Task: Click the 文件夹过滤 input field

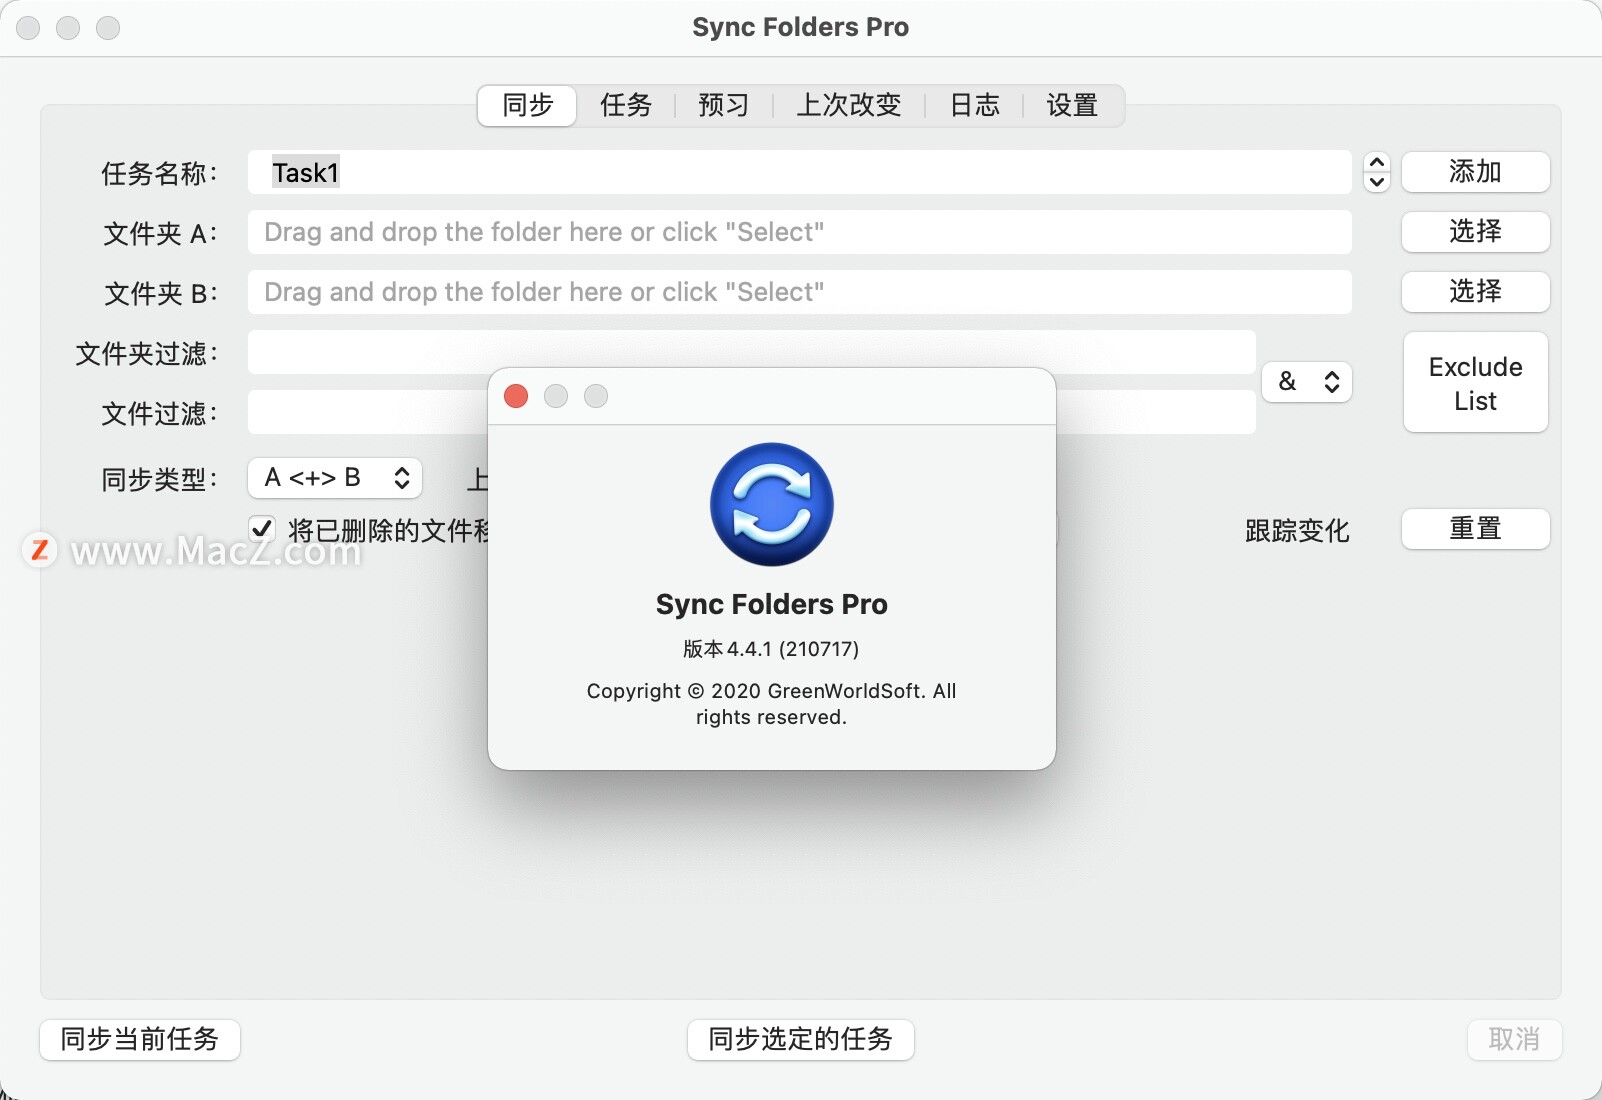Action: coord(751,351)
